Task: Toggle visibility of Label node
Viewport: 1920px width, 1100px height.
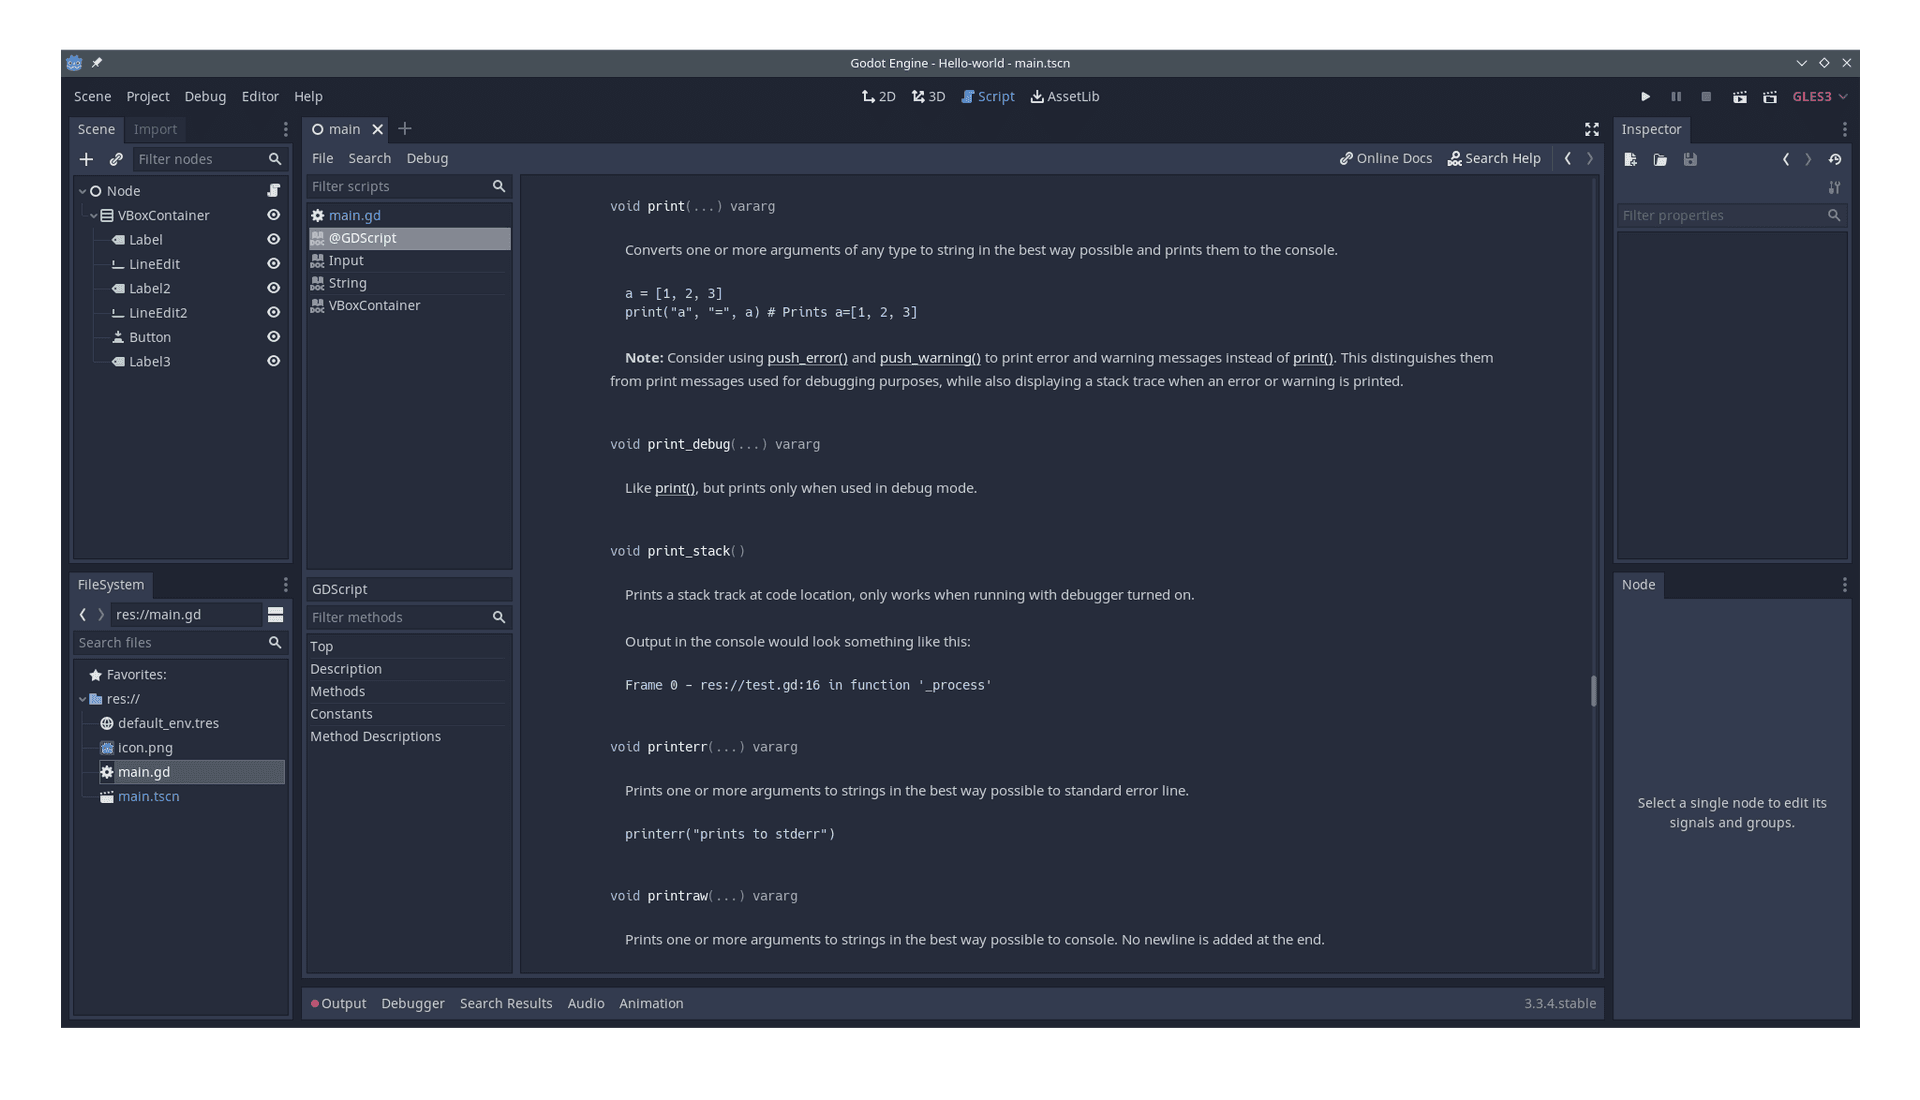Action: (x=273, y=239)
